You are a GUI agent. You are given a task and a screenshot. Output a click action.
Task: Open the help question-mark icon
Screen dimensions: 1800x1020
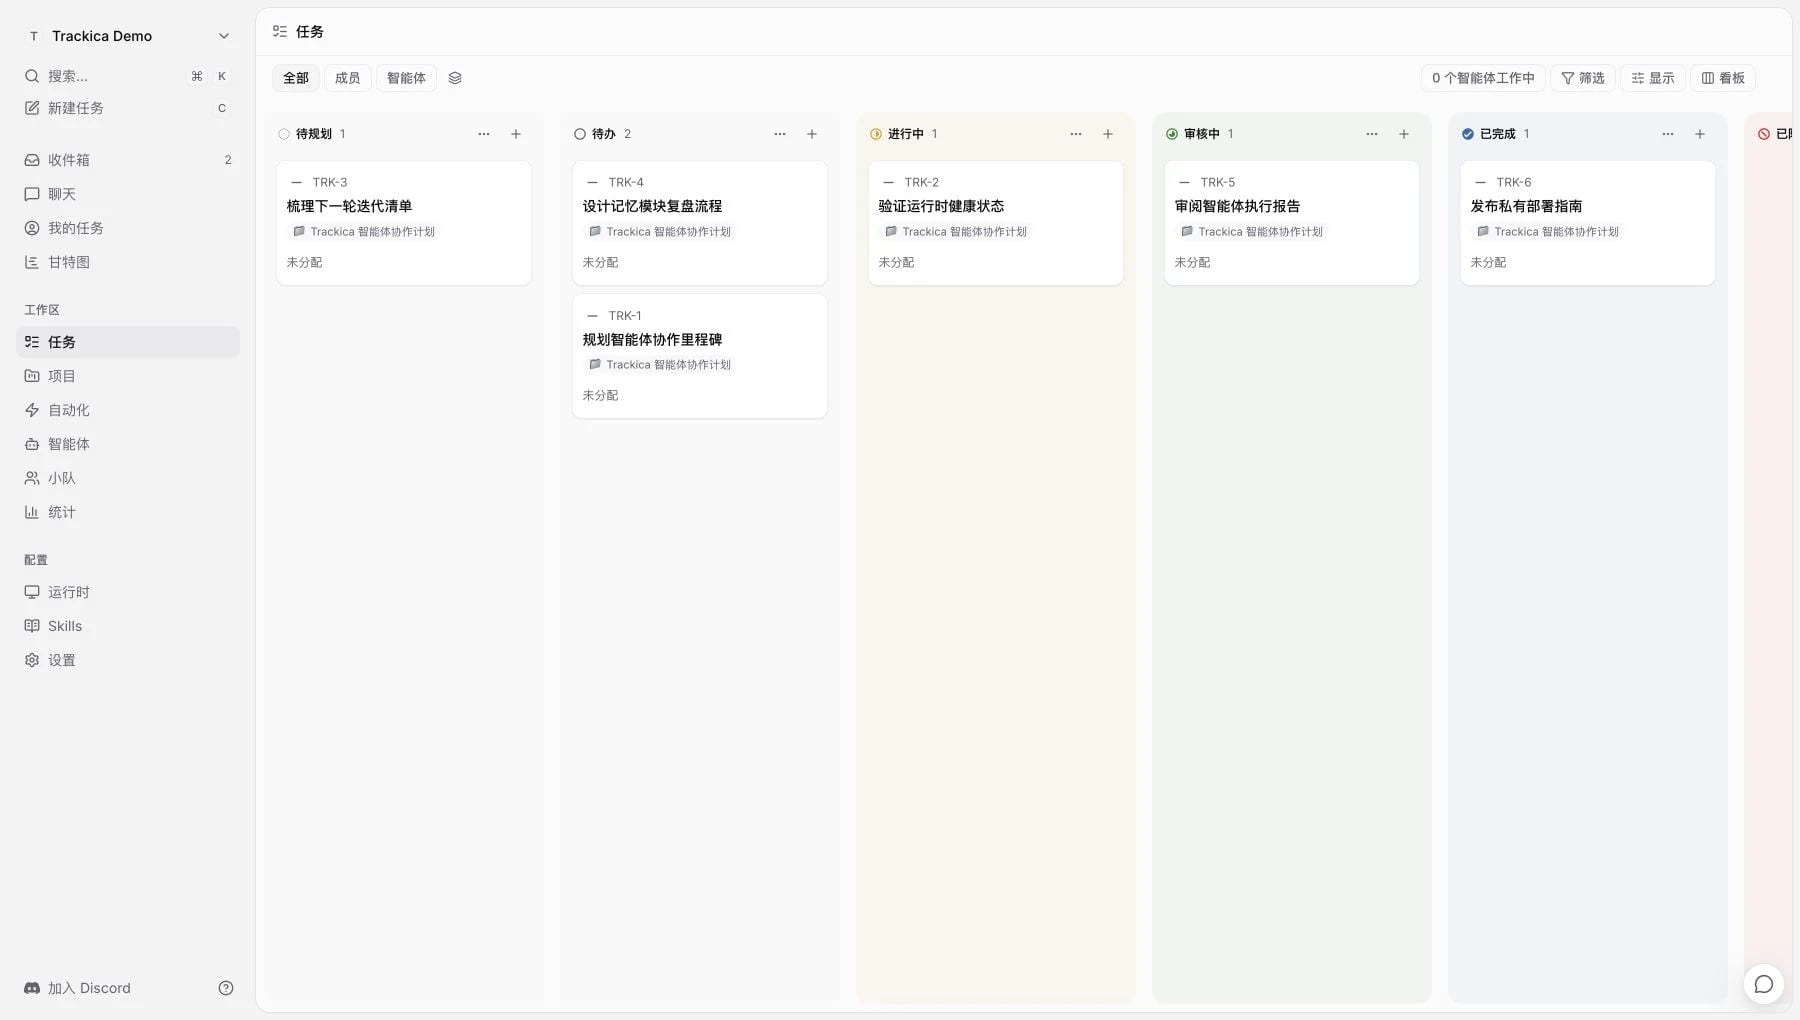[226, 988]
